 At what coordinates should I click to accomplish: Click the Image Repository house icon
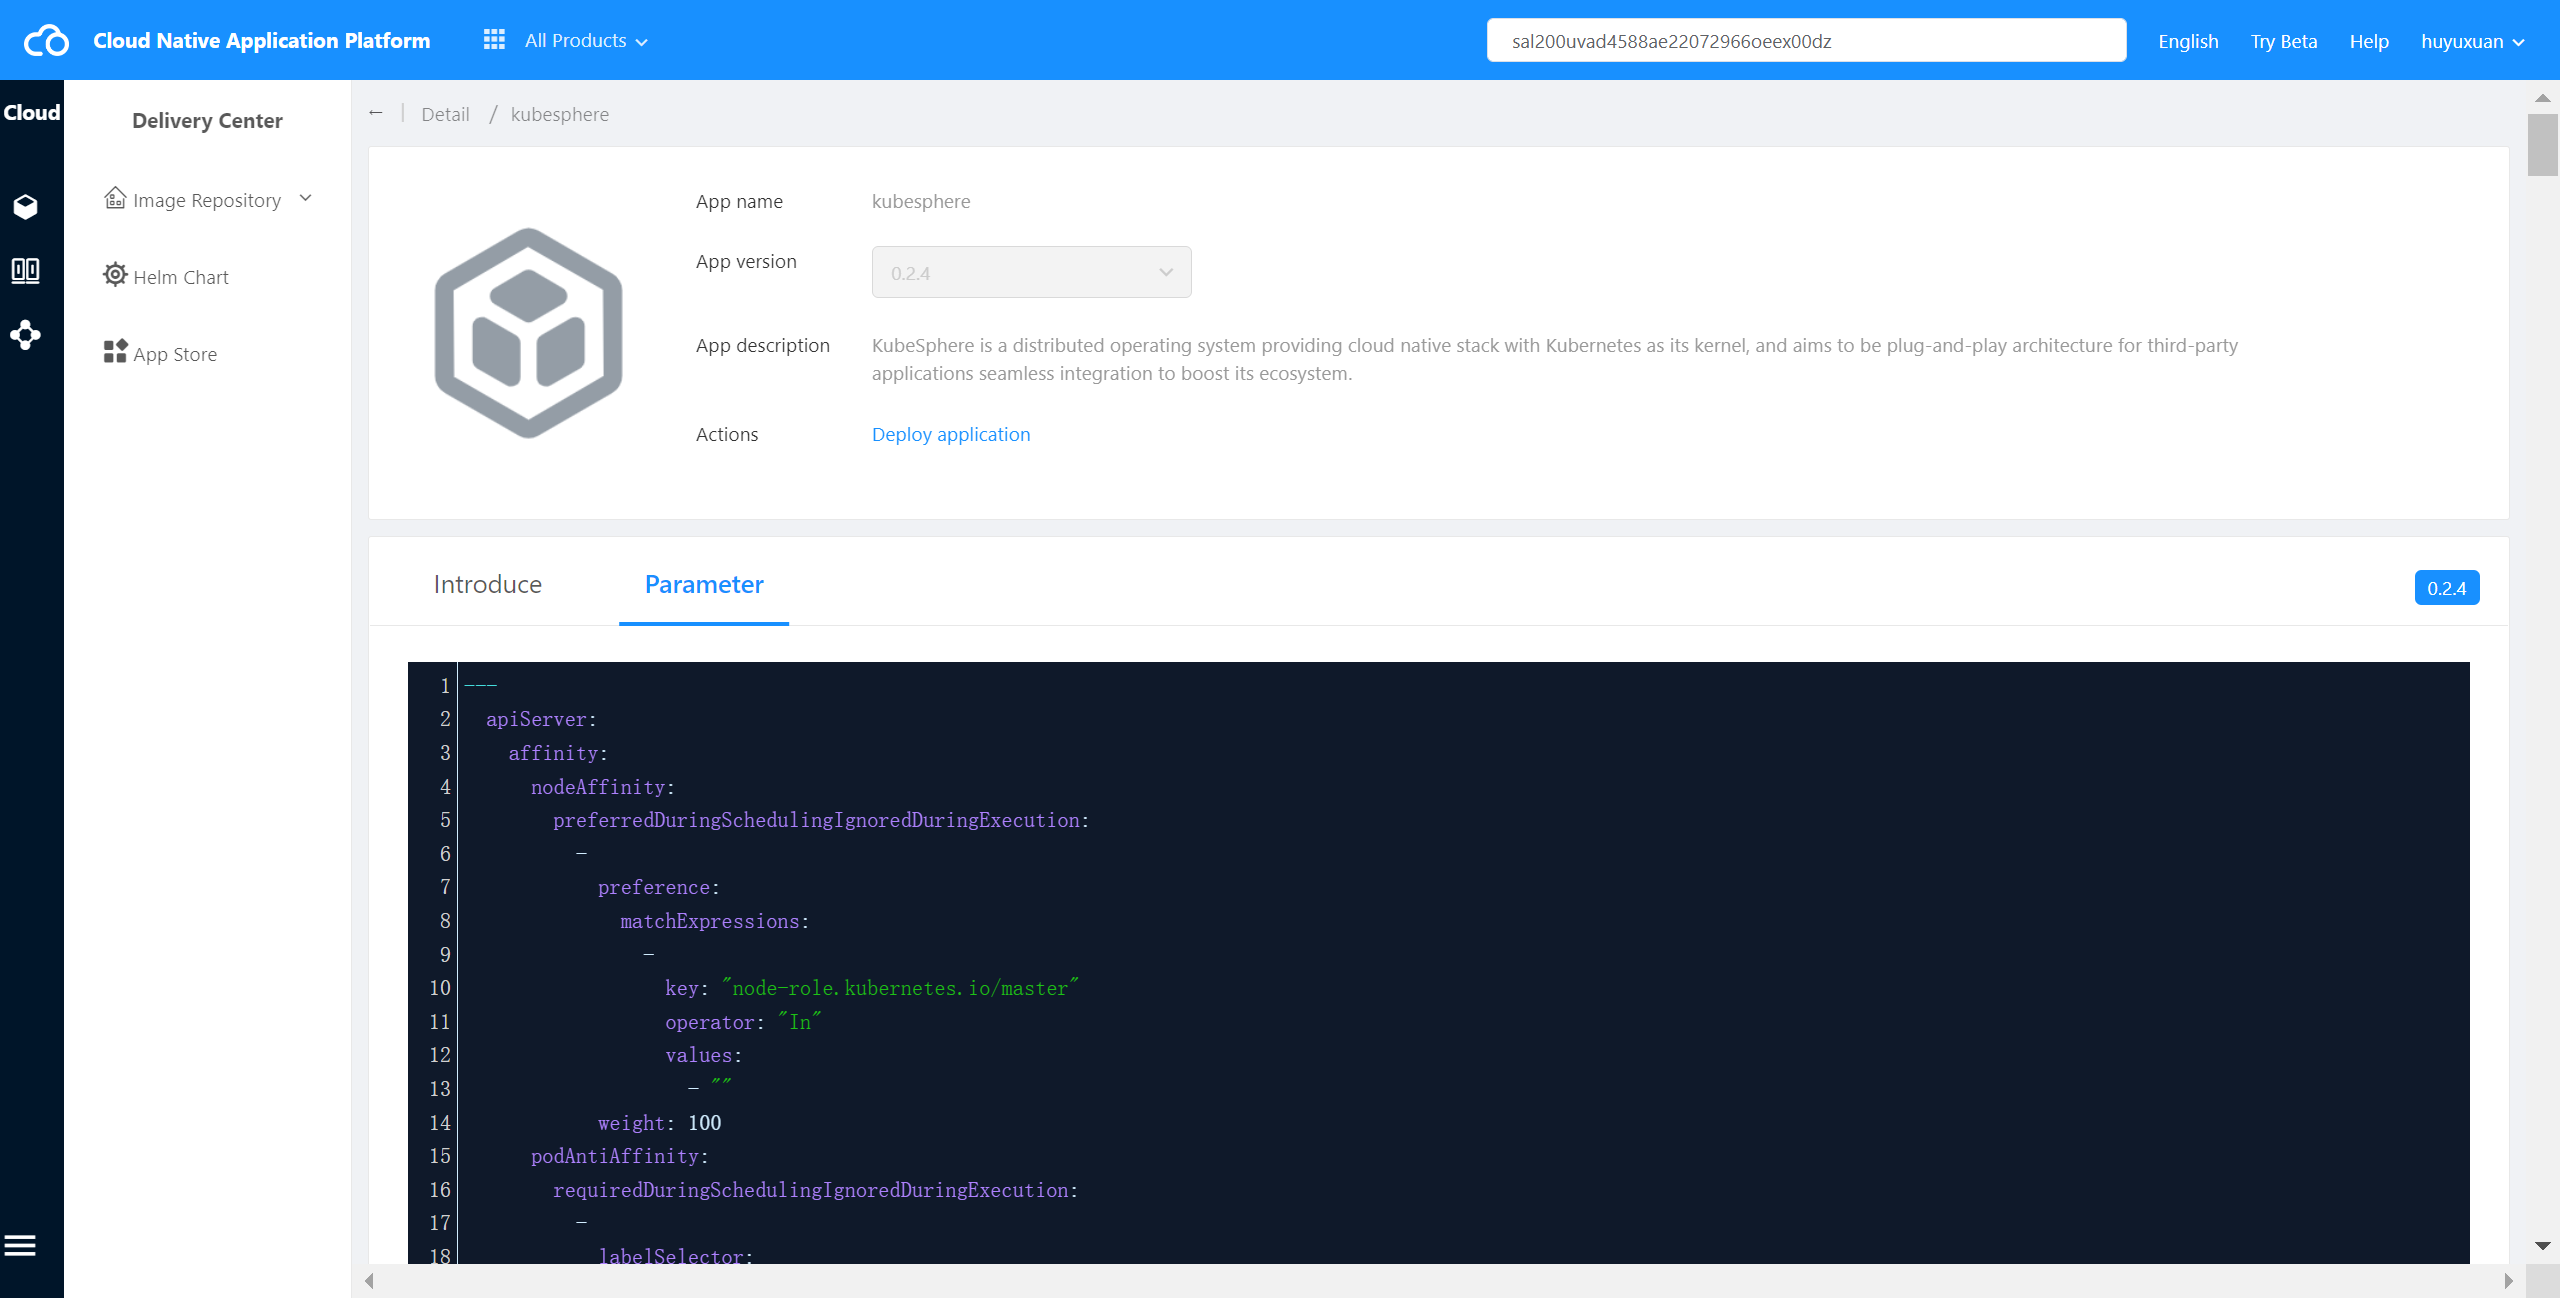116,198
